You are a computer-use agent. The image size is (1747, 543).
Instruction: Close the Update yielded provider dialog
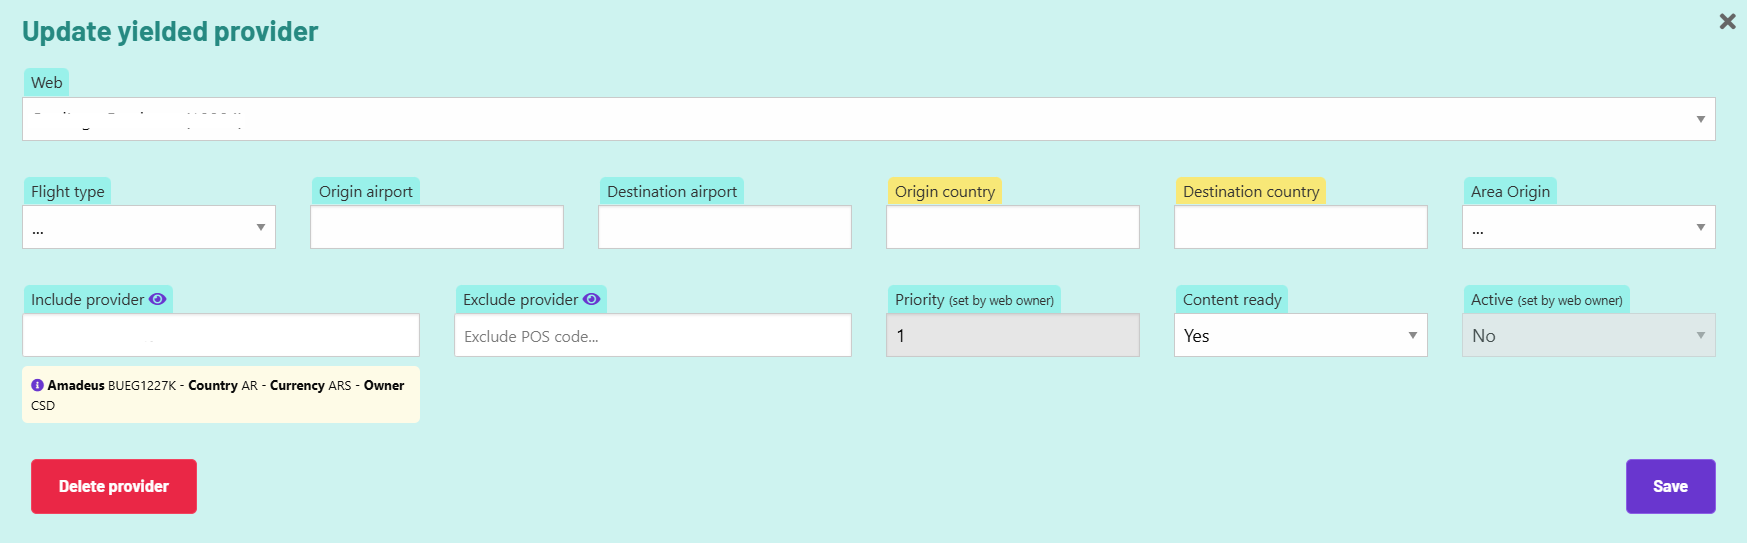1727,21
